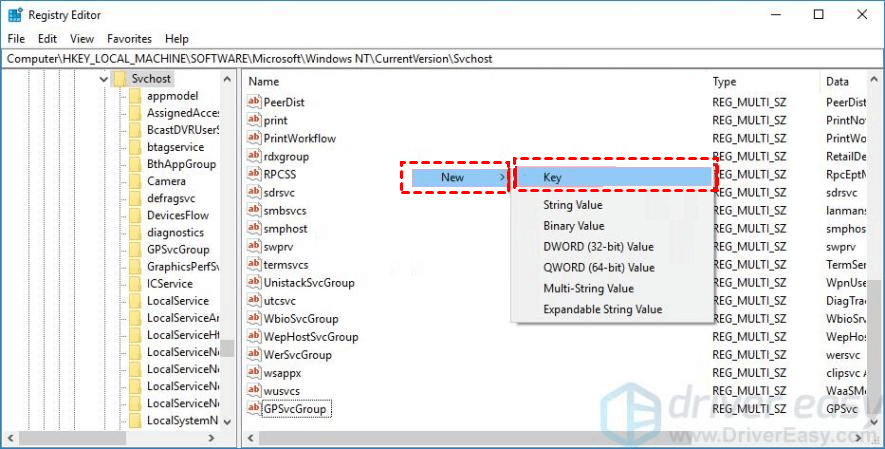885x449 pixels.
Task: Select the print value icon
Action: [x=254, y=120]
